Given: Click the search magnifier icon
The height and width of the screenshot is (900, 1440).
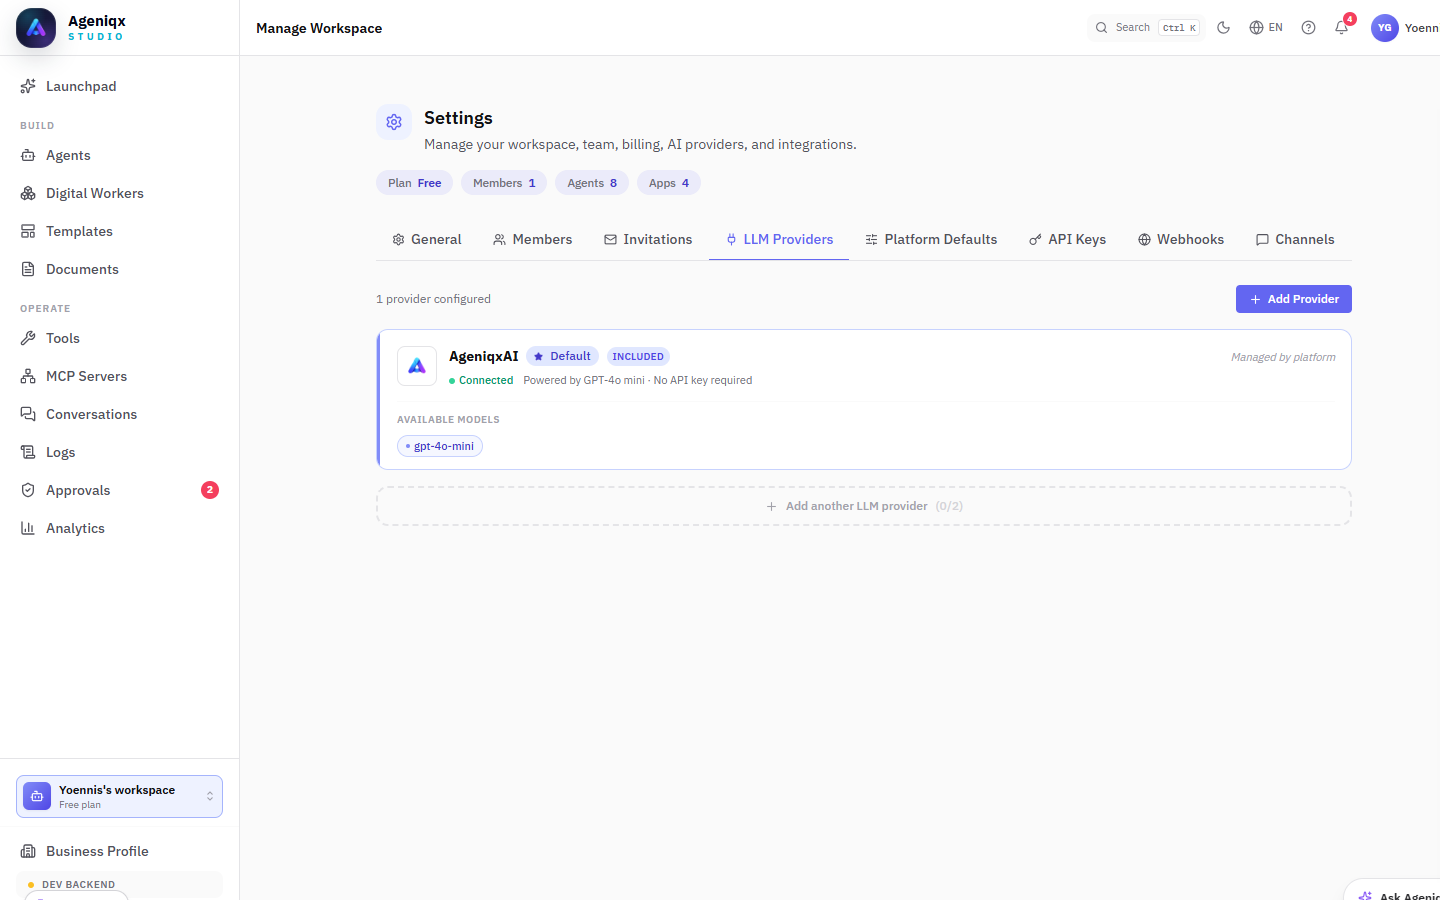Looking at the screenshot, I should click(1101, 28).
